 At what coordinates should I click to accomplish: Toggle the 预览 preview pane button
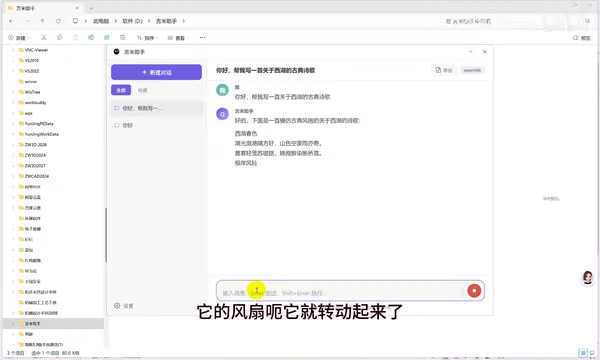click(582, 38)
